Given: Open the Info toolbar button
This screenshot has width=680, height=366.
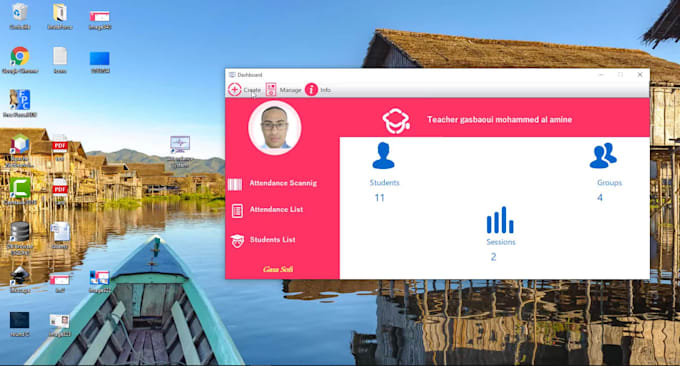Looking at the screenshot, I should [x=318, y=90].
